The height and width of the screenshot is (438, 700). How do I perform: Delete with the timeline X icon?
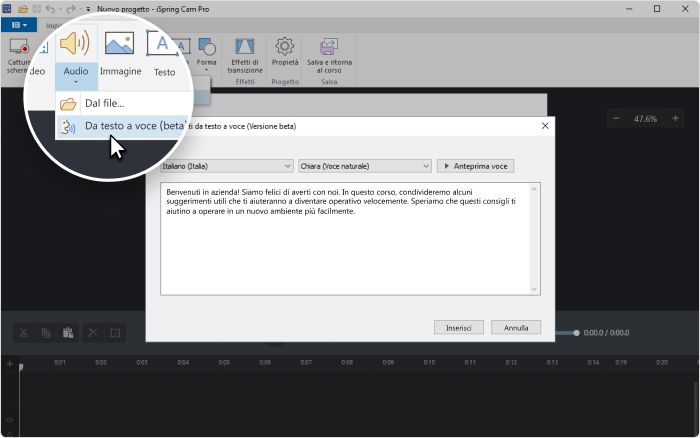(93, 333)
